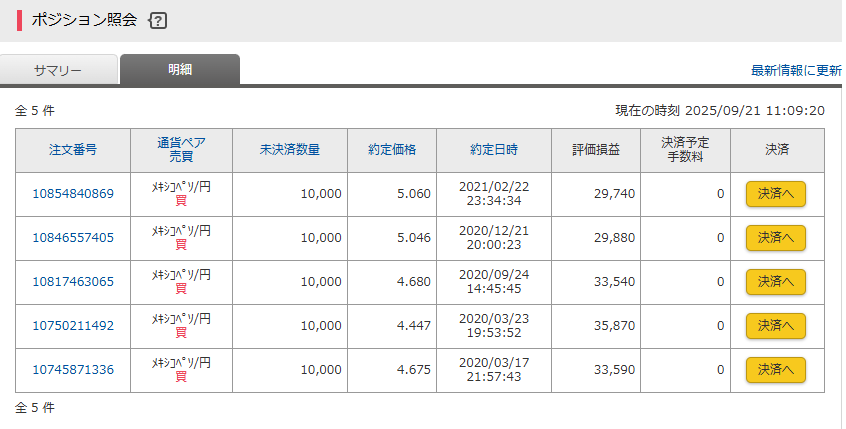The width and height of the screenshot is (846, 429).
Task: Open order number 10817463065
Action: 73,282
